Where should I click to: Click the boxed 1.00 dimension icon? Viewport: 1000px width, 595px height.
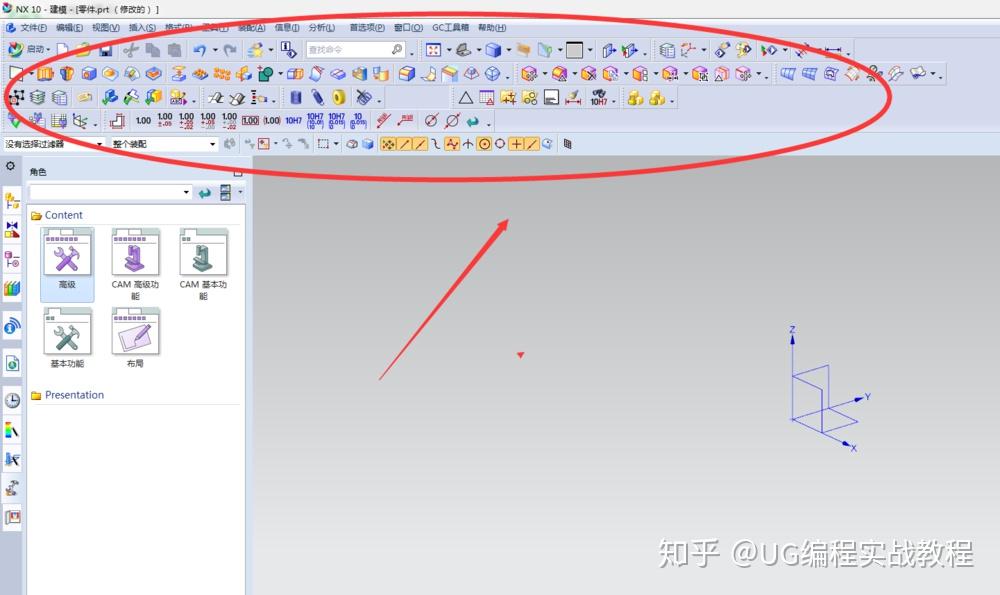[x=251, y=121]
